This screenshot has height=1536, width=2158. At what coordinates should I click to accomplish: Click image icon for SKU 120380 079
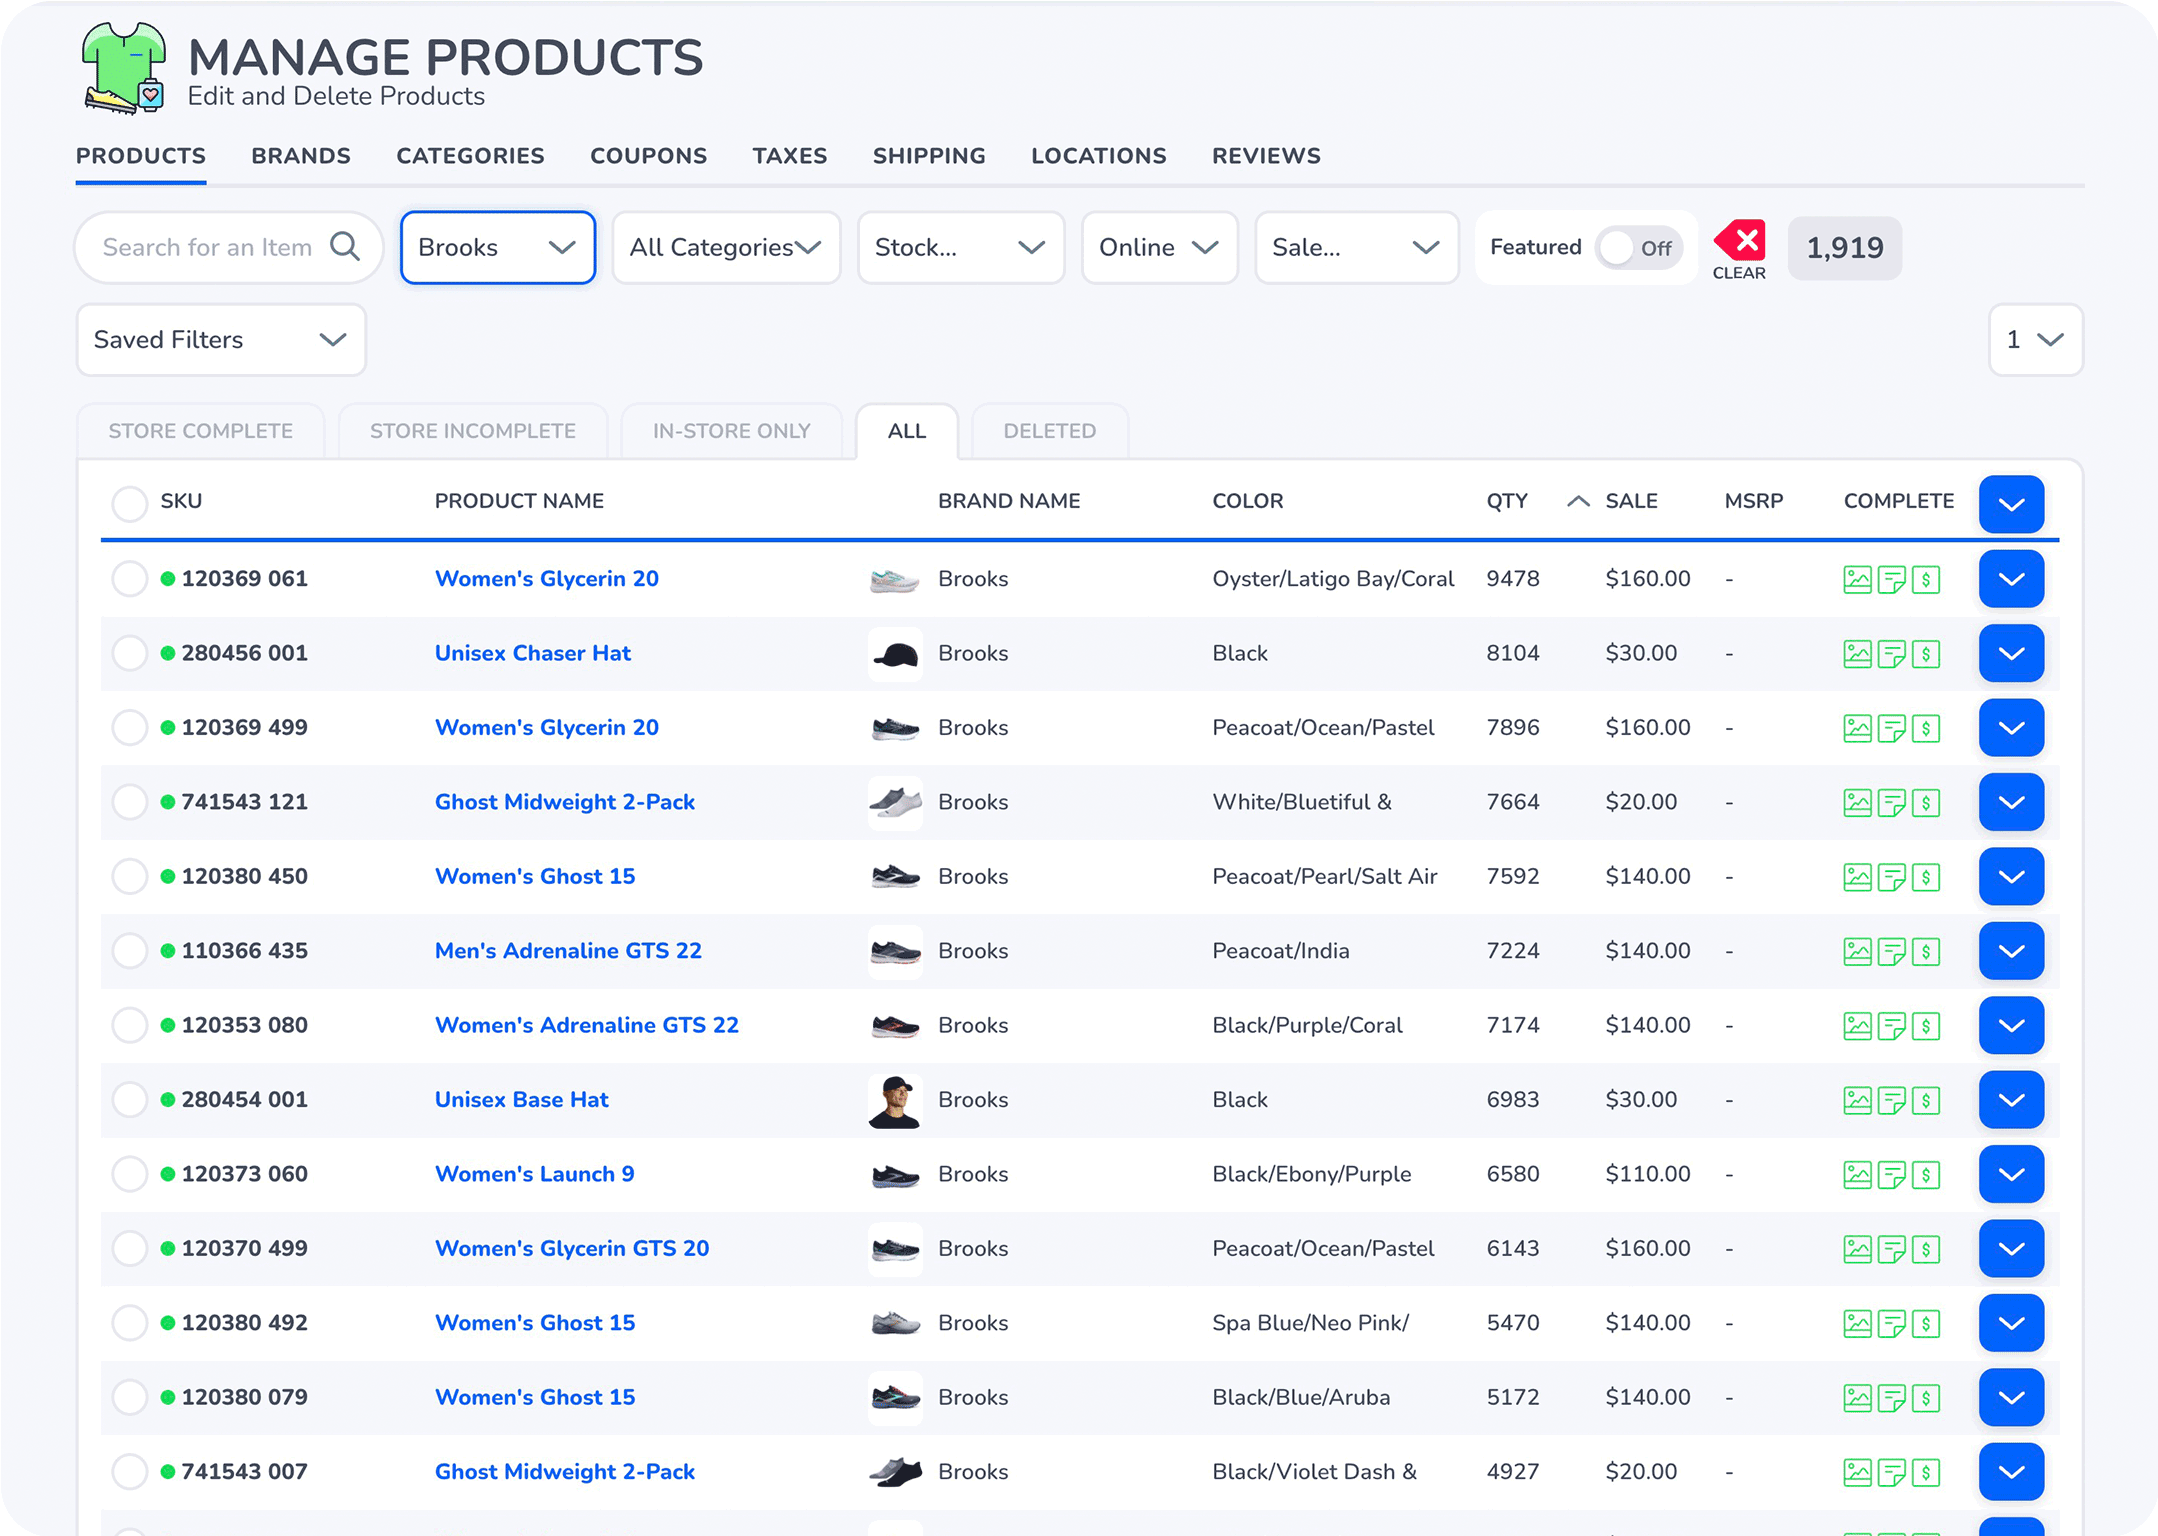(1857, 1398)
